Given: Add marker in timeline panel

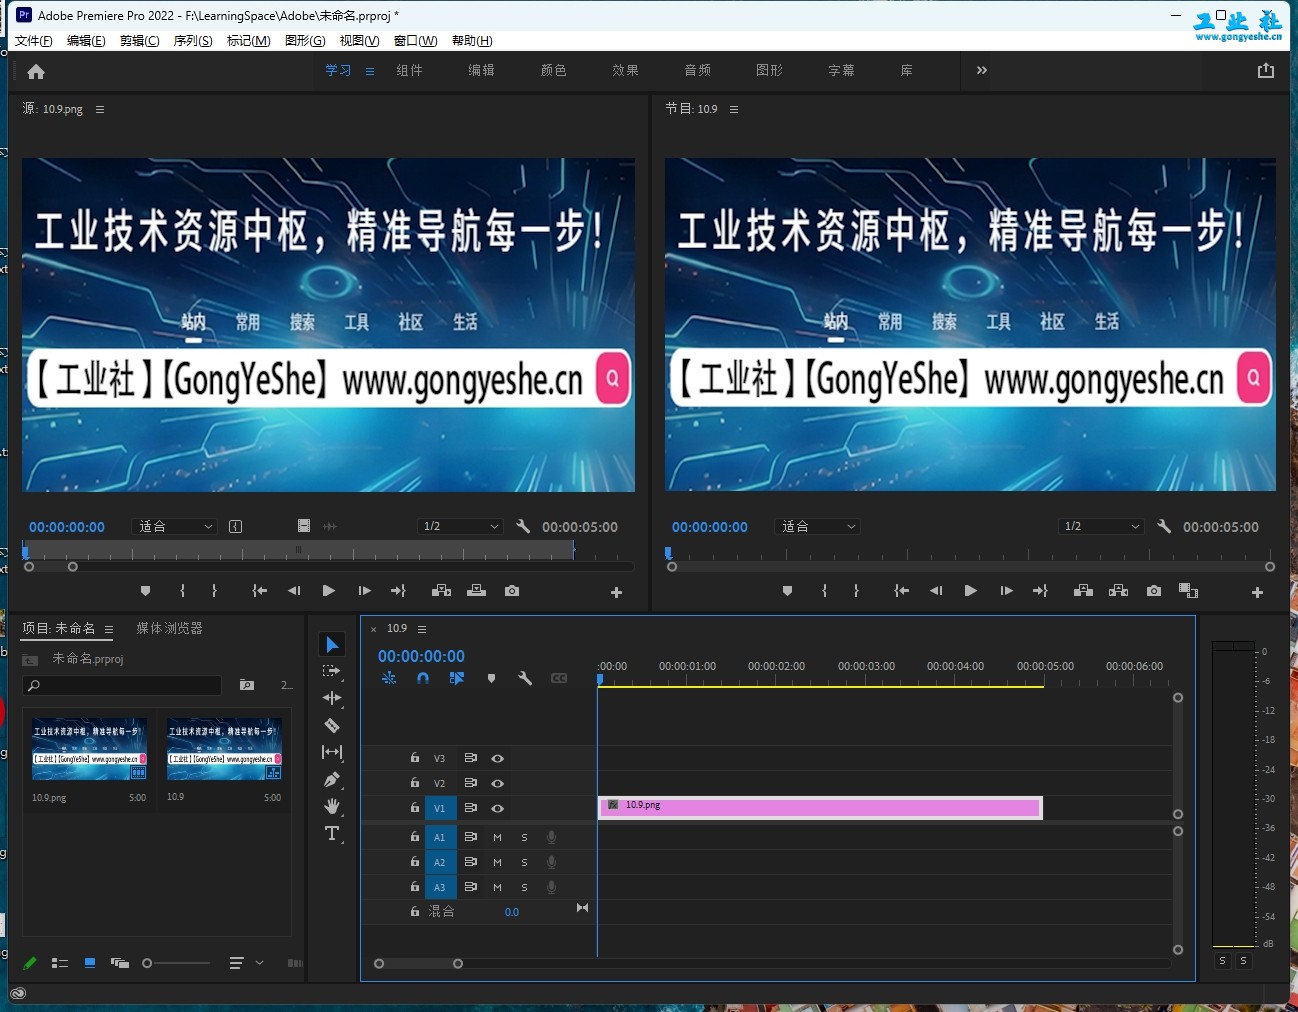Looking at the screenshot, I should coord(491,678).
